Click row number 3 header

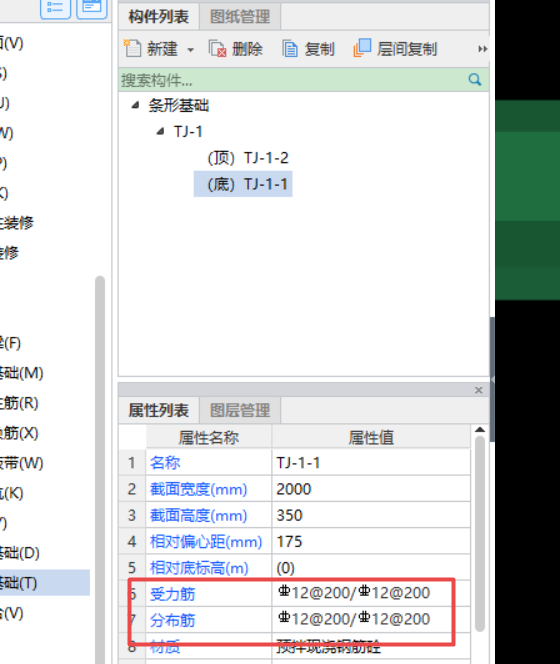point(132,515)
